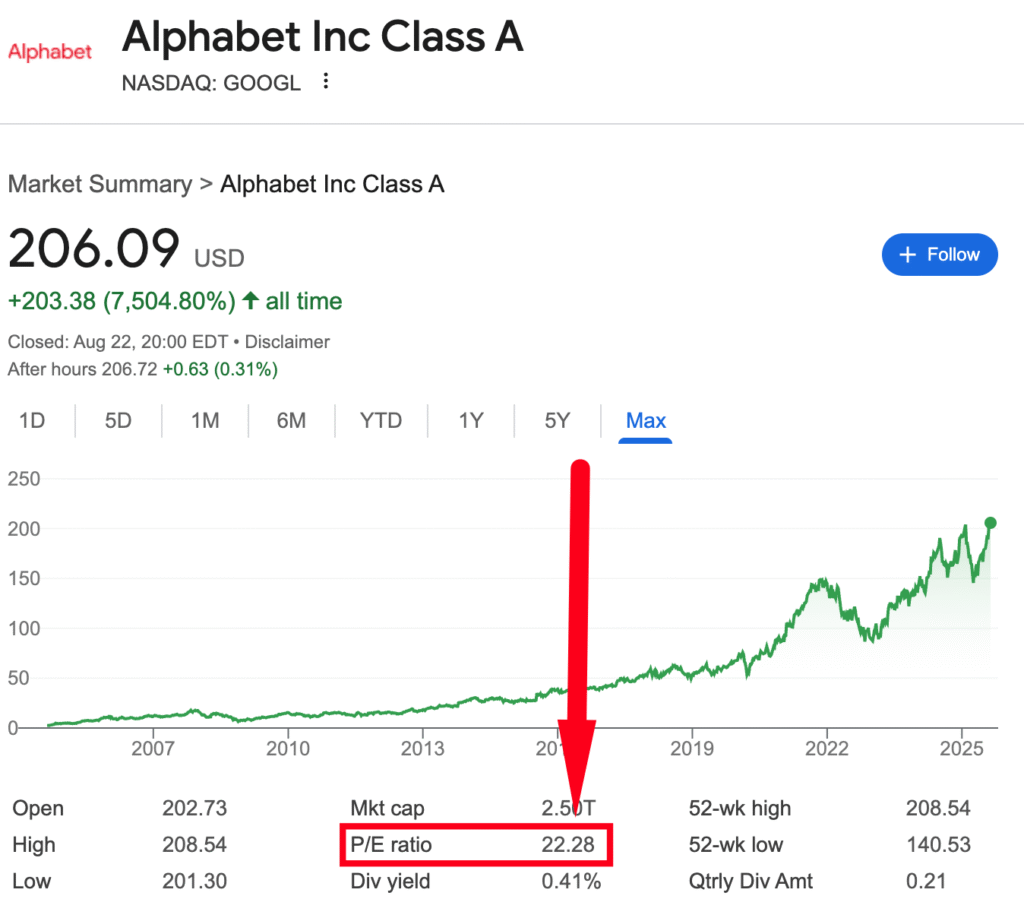Switch to the 6M chart range

tap(291, 420)
